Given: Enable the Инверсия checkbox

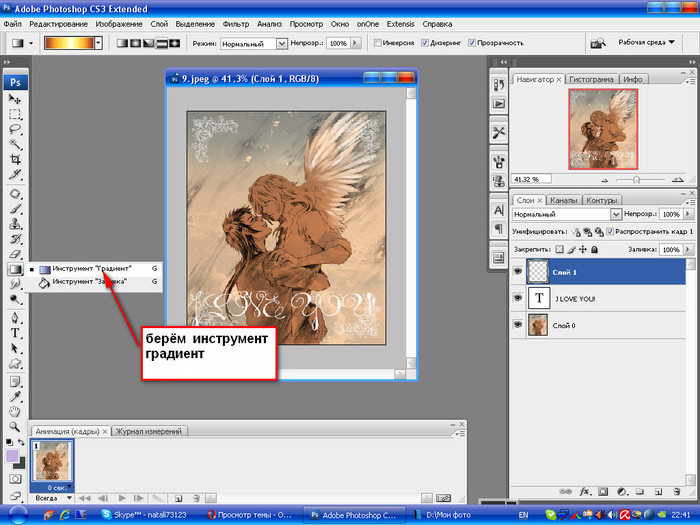Looking at the screenshot, I should 378,43.
